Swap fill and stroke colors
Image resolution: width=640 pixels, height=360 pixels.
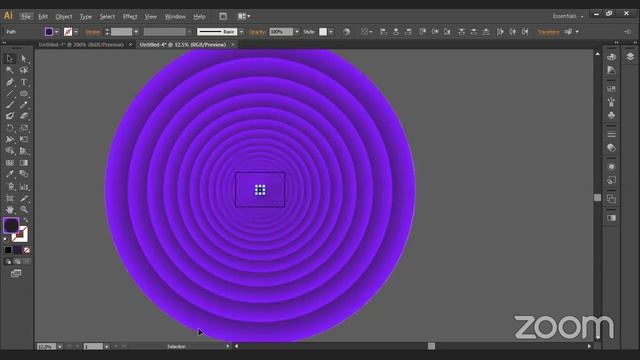[26, 220]
